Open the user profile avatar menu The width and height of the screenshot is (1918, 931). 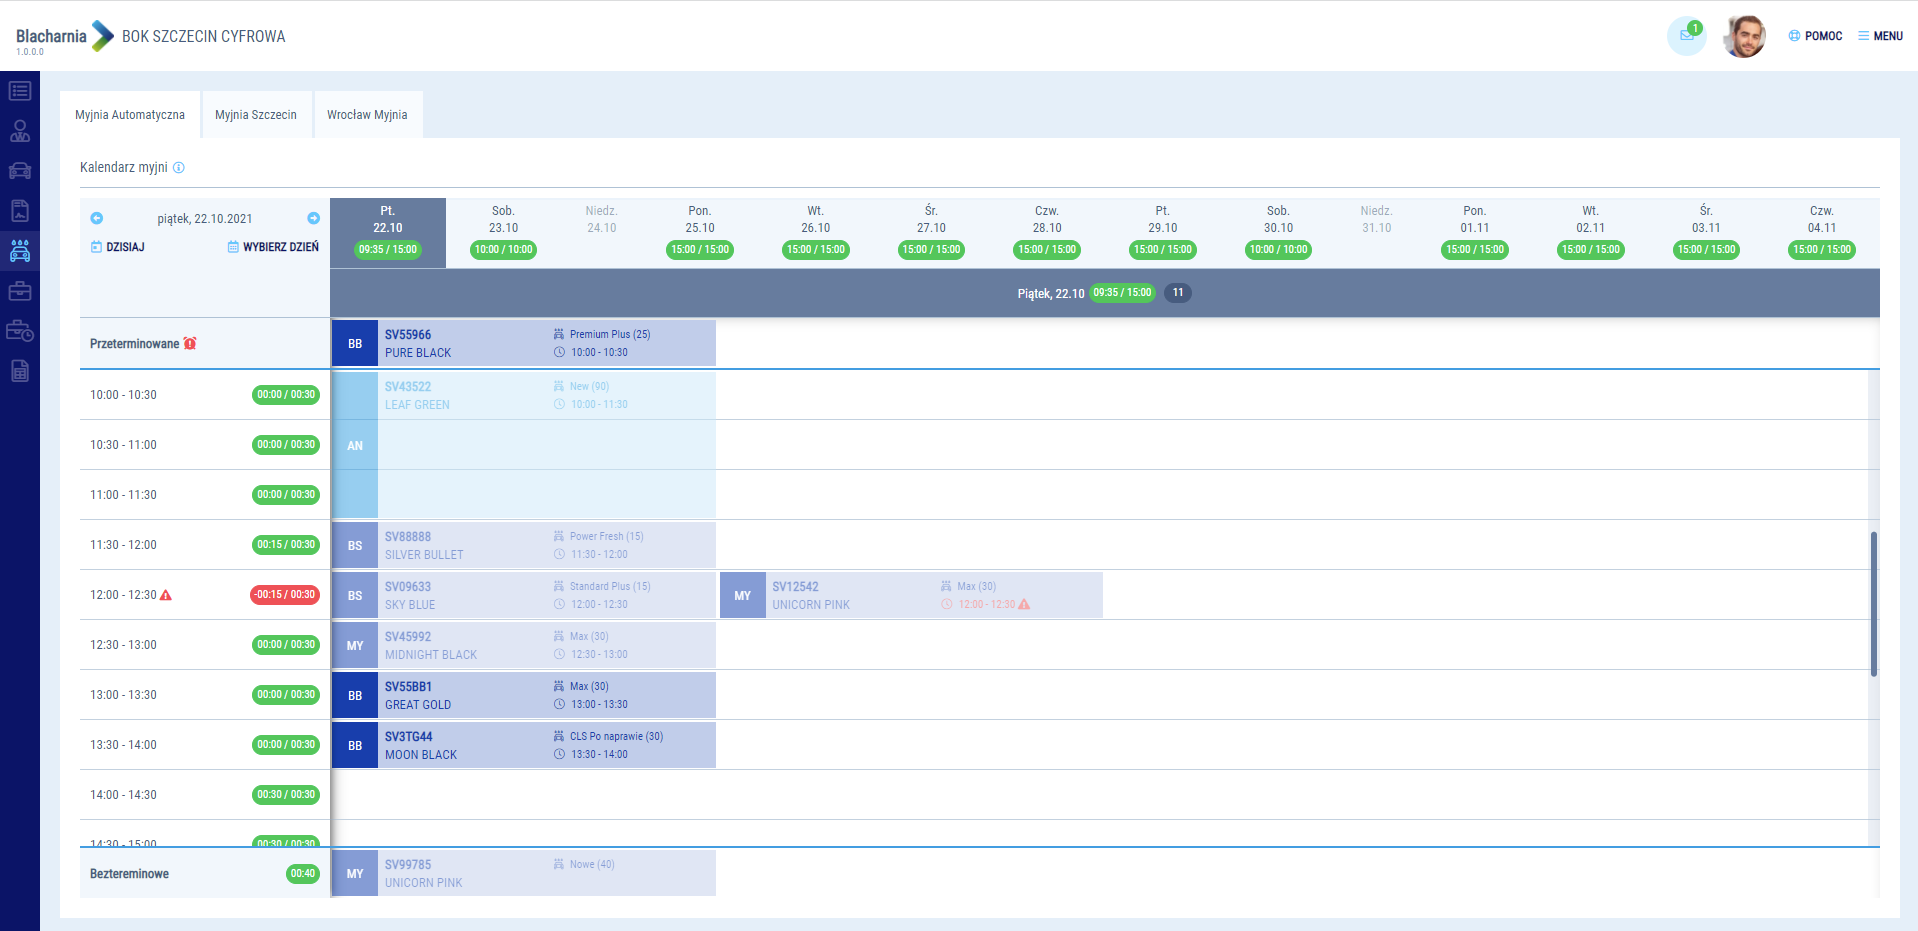tap(1744, 37)
